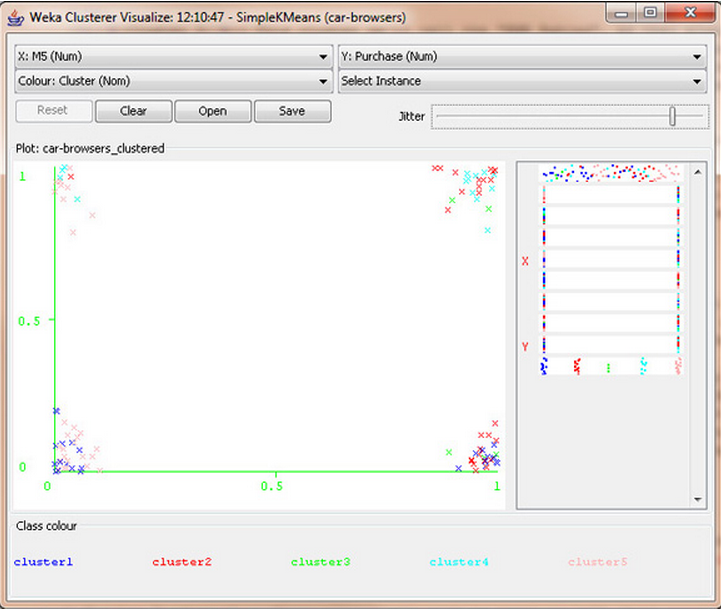Click the Save button

point(292,111)
